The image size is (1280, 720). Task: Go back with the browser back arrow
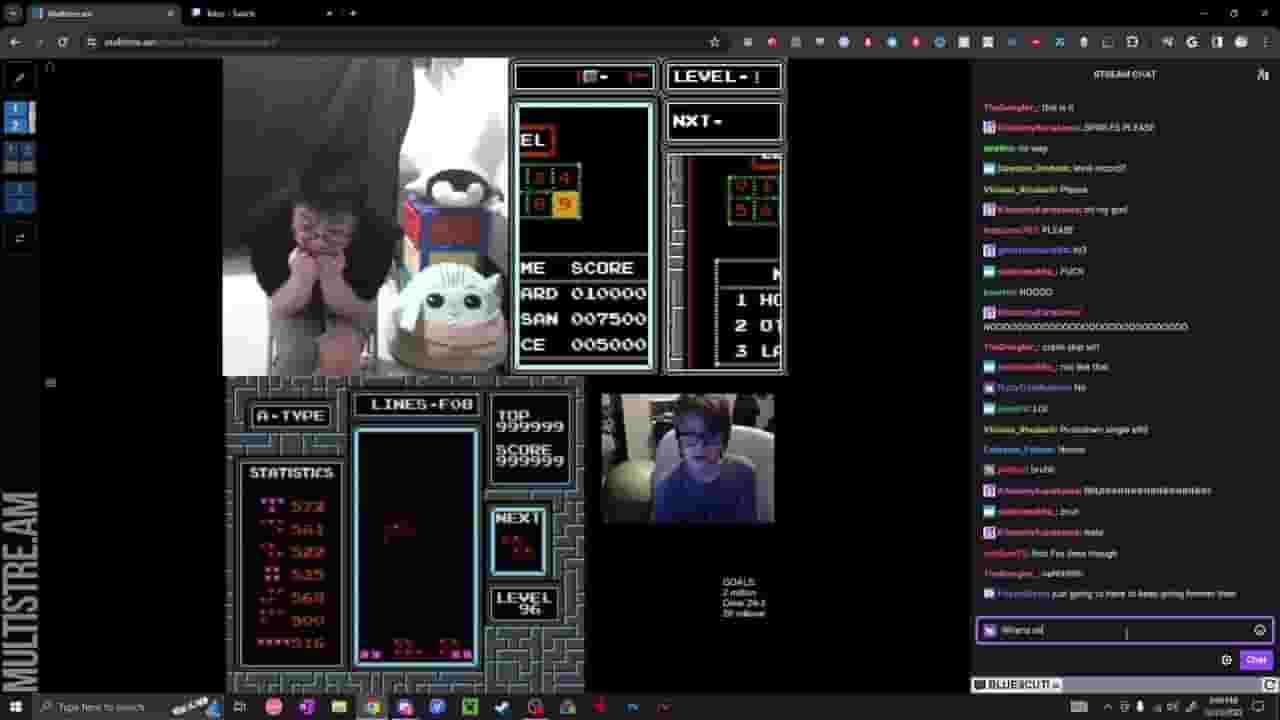coord(15,42)
